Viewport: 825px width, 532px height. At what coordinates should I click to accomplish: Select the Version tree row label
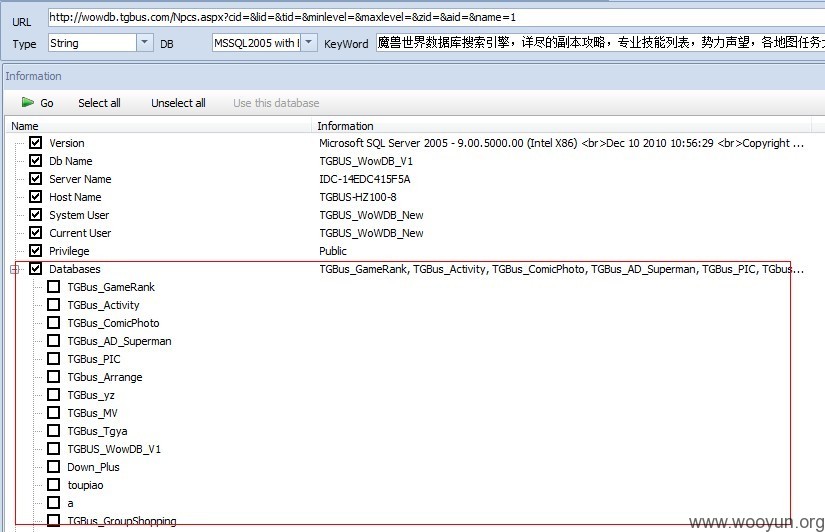tap(67, 143)
